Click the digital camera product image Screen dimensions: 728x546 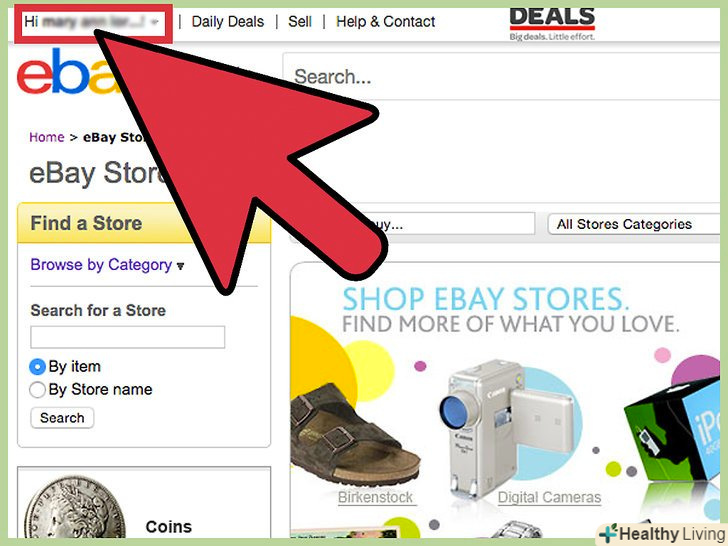(x=508, y=426)
